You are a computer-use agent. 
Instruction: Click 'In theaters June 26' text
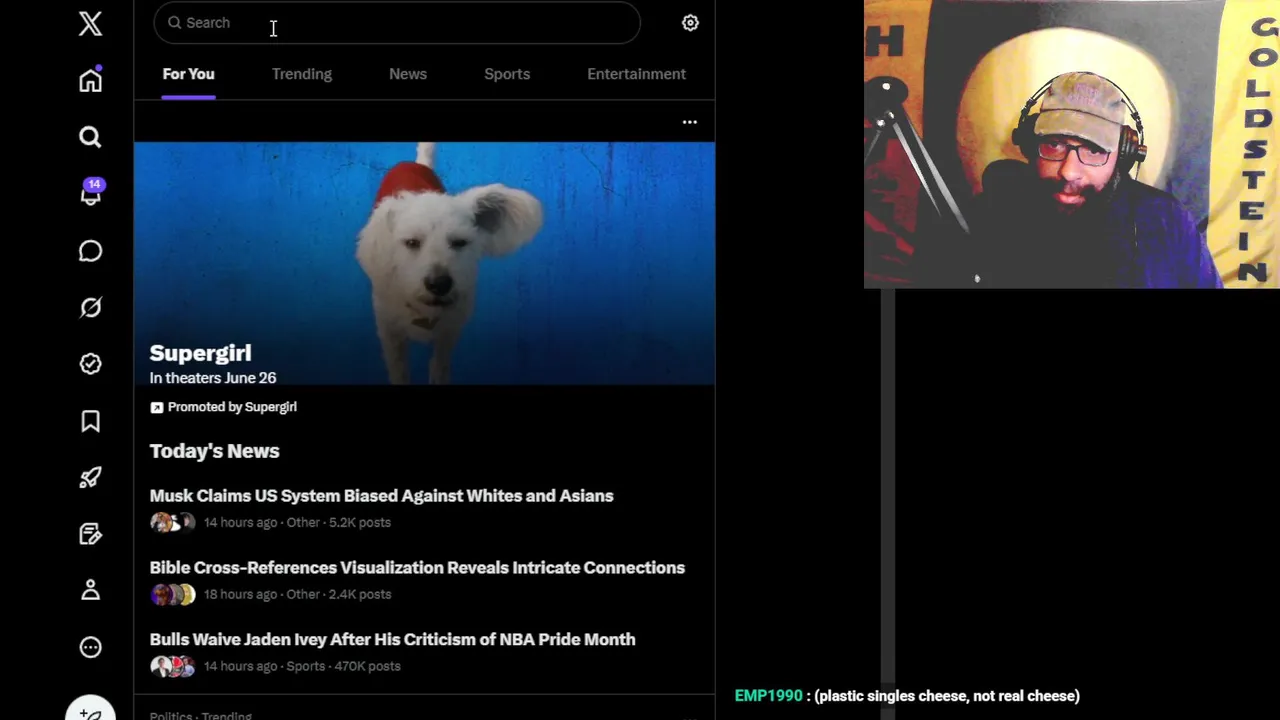pos(213,378)
